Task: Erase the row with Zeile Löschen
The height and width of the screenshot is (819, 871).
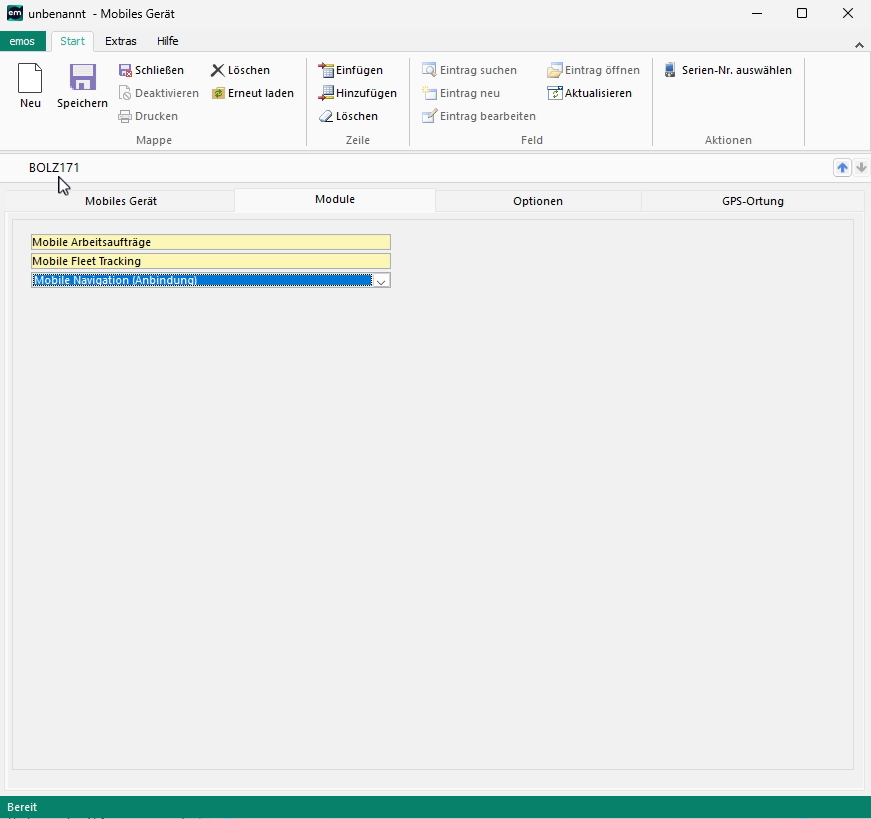Action: [348, 116]
